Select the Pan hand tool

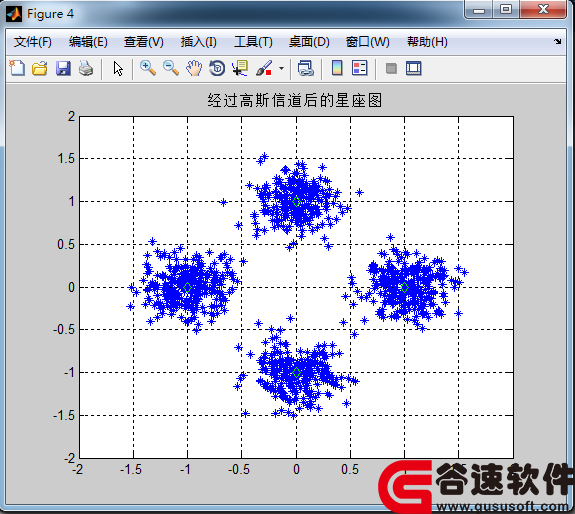click(194, 68)
